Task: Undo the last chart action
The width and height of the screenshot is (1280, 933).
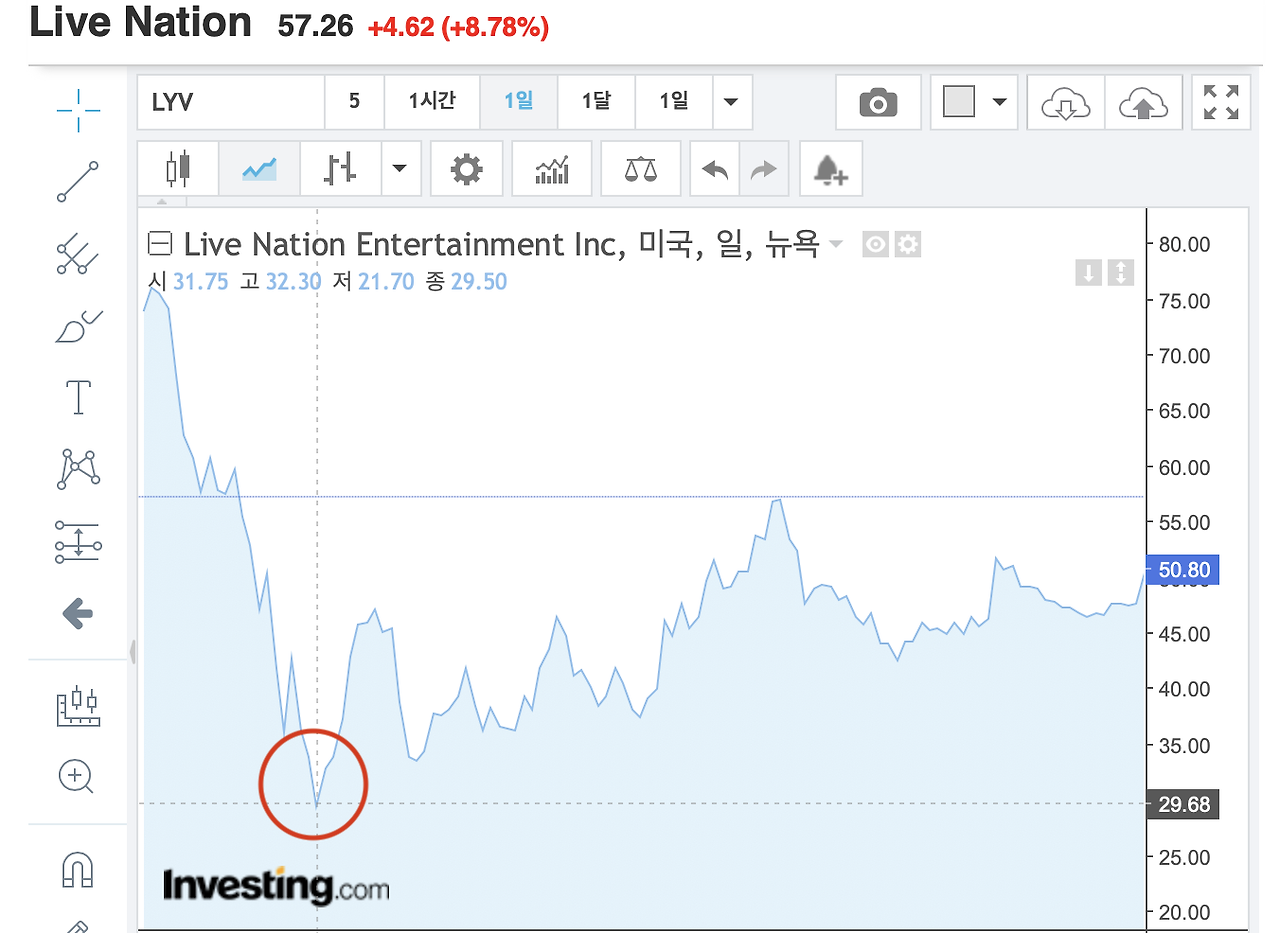Action: coord(715,168)
